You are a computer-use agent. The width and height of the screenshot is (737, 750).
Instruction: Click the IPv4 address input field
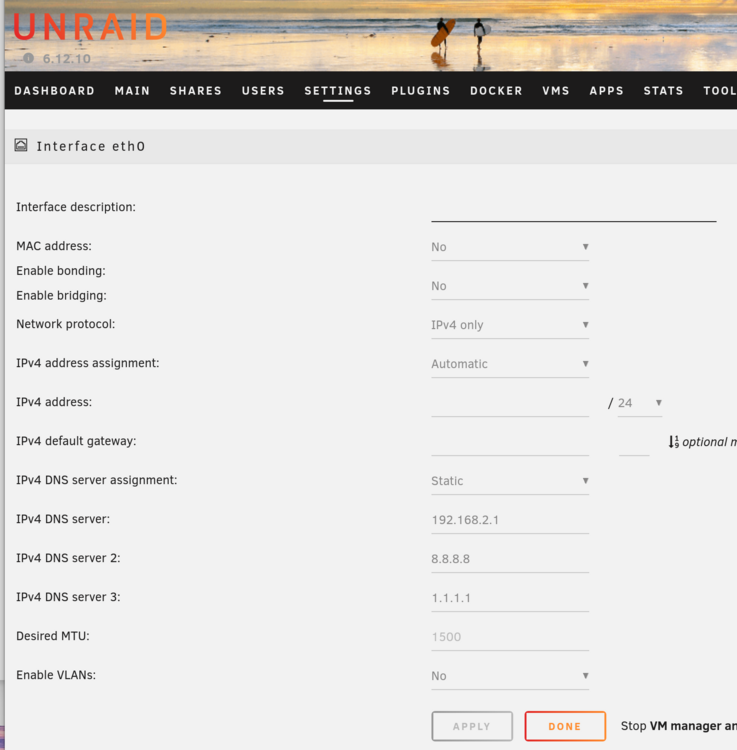(x=510, y=403)
